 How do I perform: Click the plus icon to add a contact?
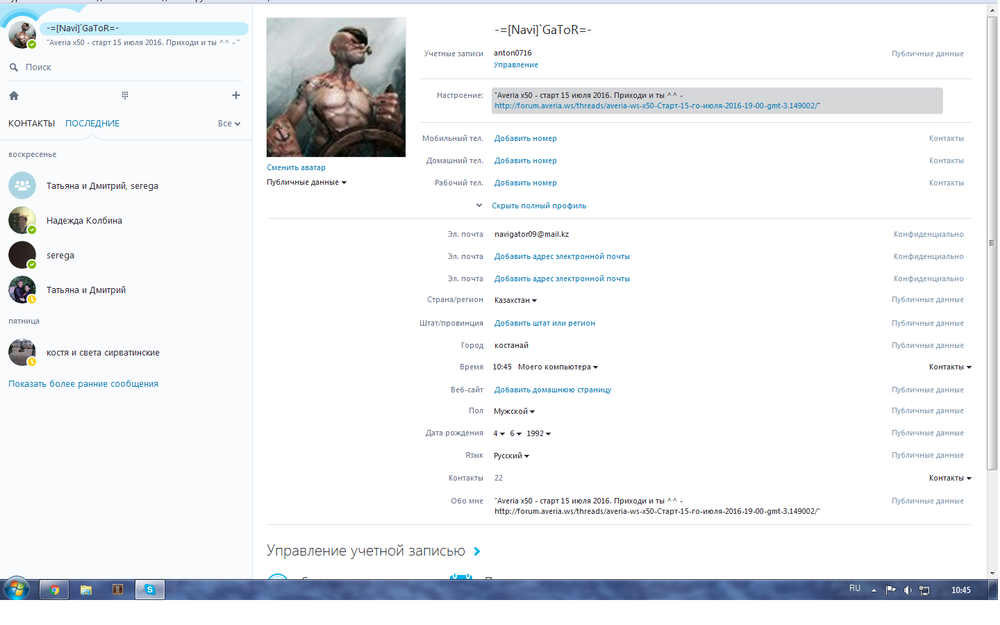click(x=236, y=96)
